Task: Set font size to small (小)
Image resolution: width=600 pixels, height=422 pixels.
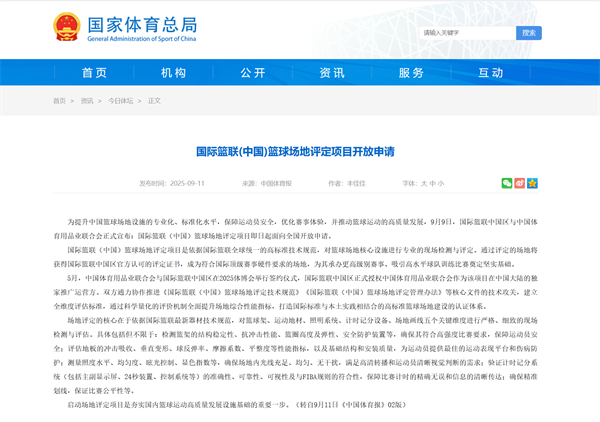Action: pyautogui.click(x=441, y=184)
